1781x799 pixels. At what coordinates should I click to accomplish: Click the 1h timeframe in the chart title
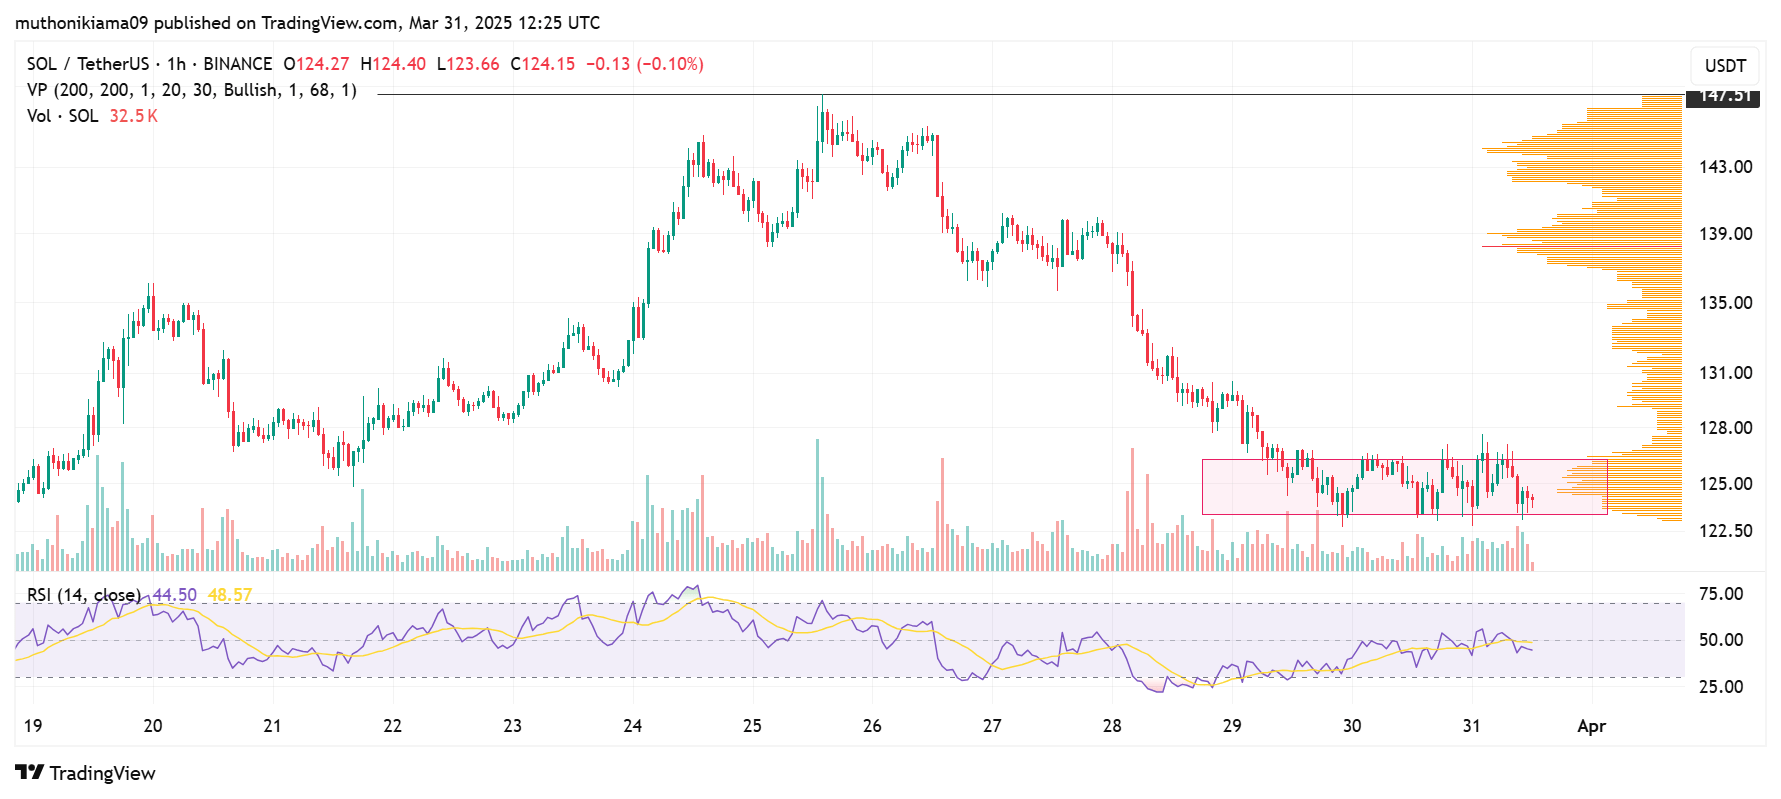(176, 64)
